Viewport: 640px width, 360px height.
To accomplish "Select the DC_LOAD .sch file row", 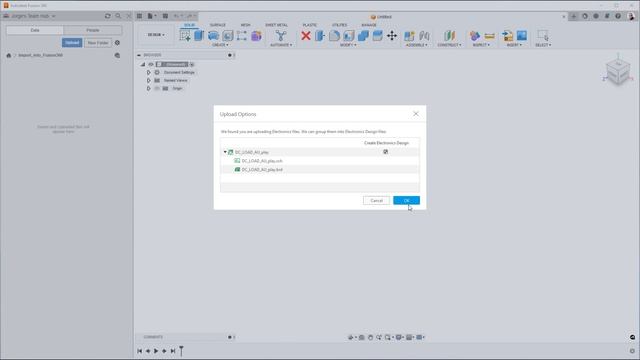I will tap(320, 161).
